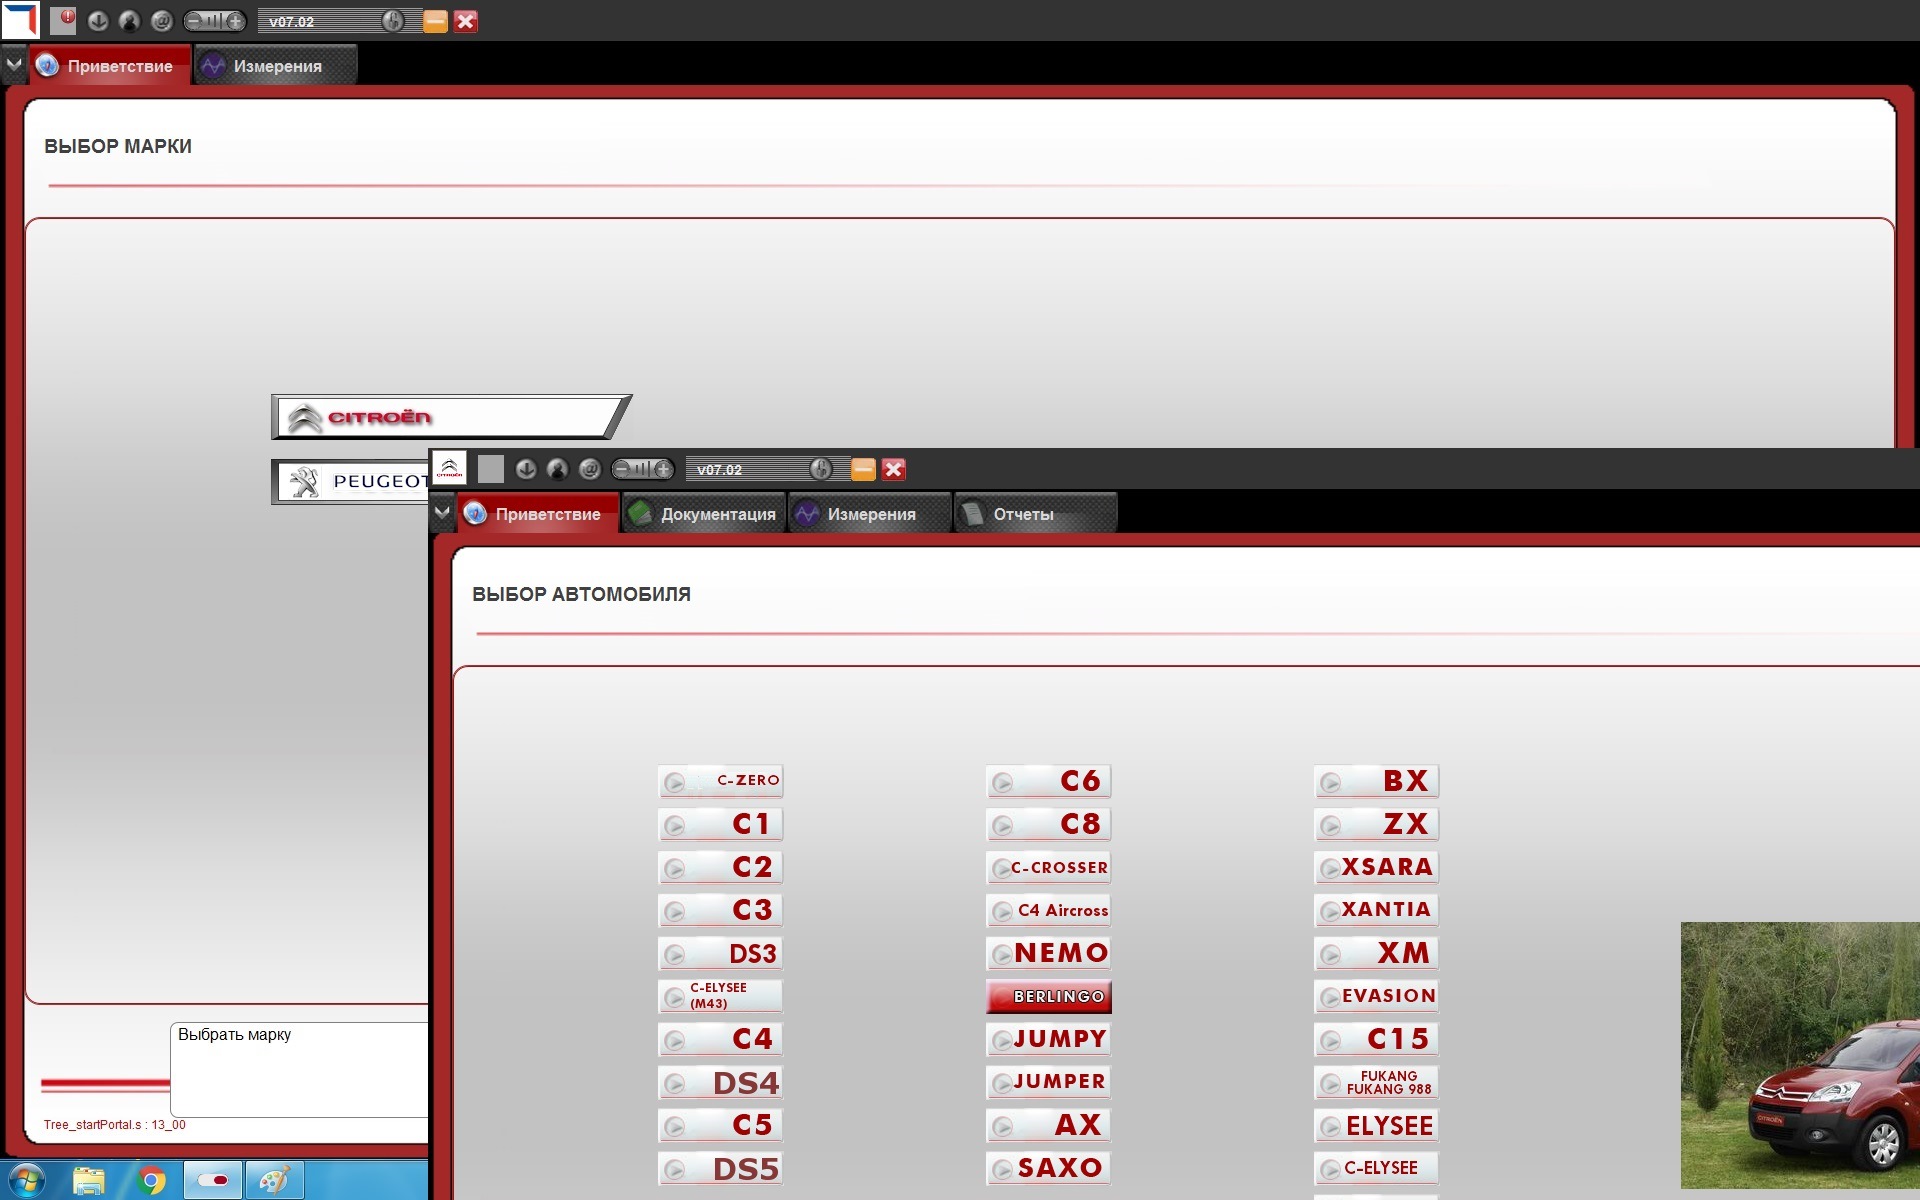Image resolution: width=1920 pixels, height=1200 pixels.
Task: Click download arrow icon in the back window
Action: (98, 21)
